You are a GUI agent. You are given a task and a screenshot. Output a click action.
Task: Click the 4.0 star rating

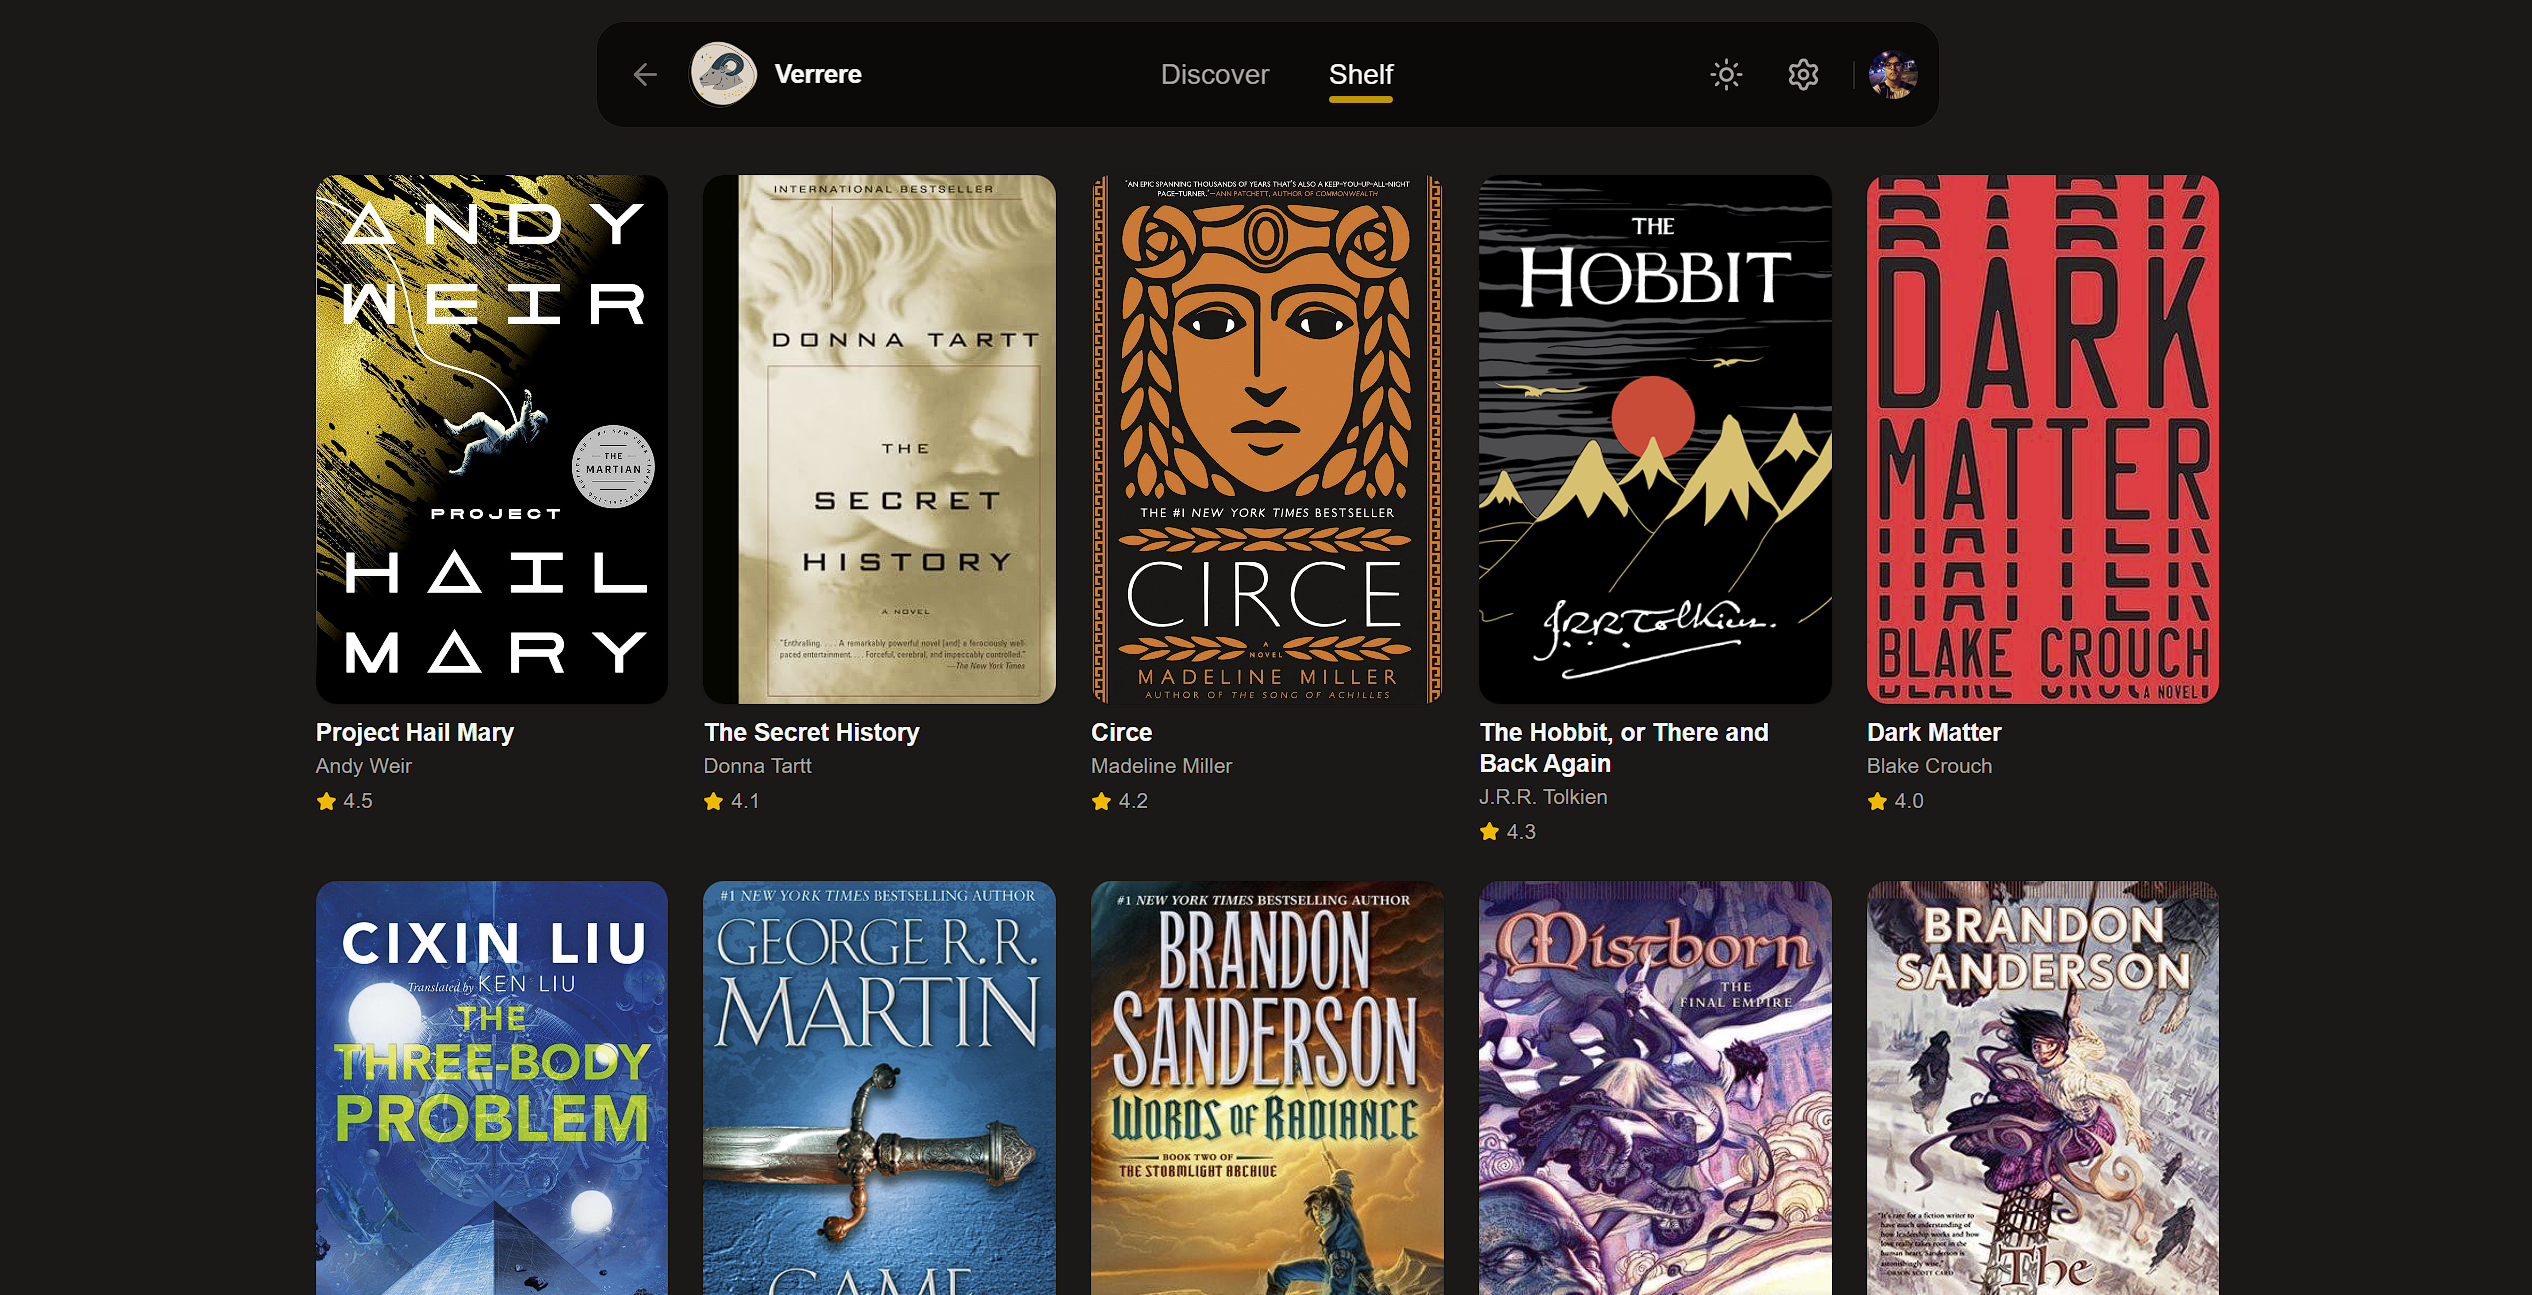tap(1896, 801)
